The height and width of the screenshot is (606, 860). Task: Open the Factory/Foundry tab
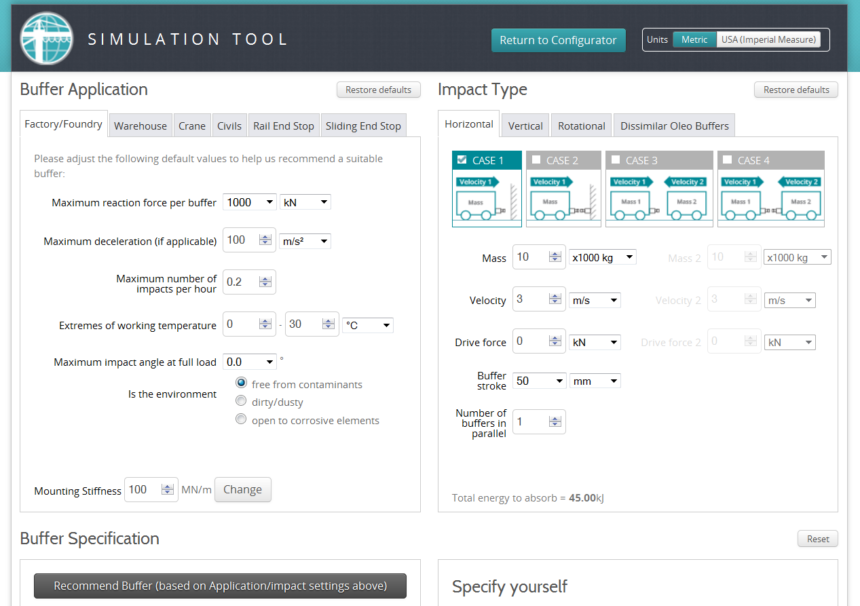tap(64, 124)
